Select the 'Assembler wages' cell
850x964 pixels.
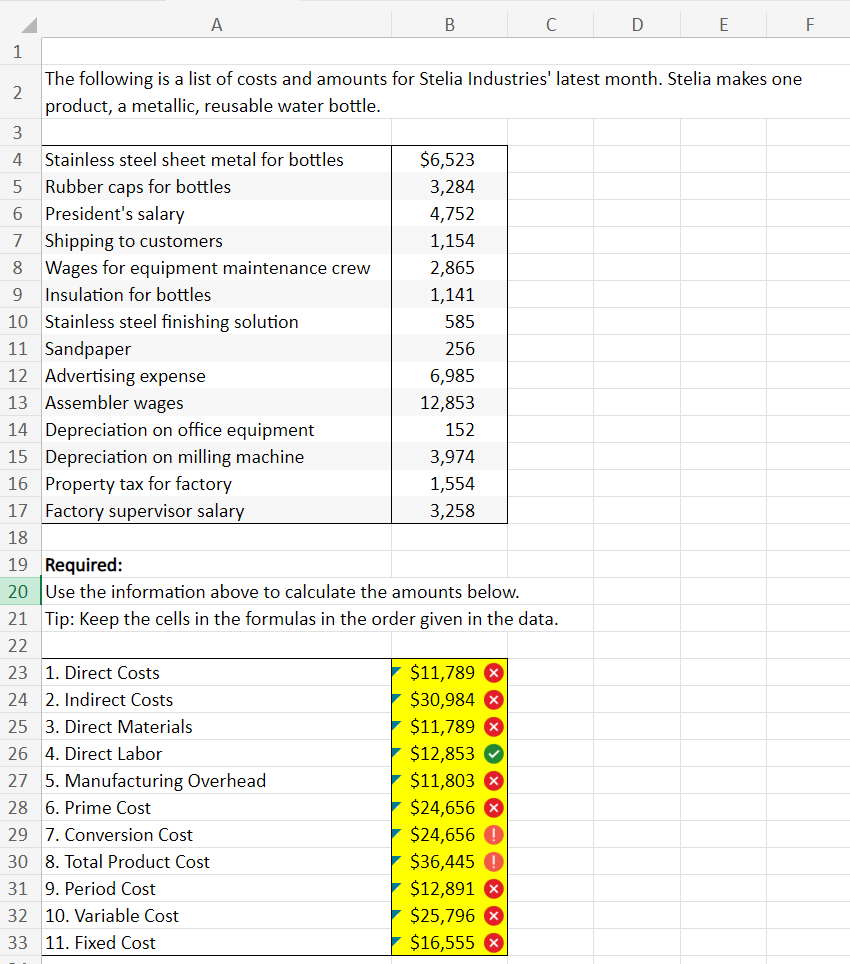[x=216, y=403]
